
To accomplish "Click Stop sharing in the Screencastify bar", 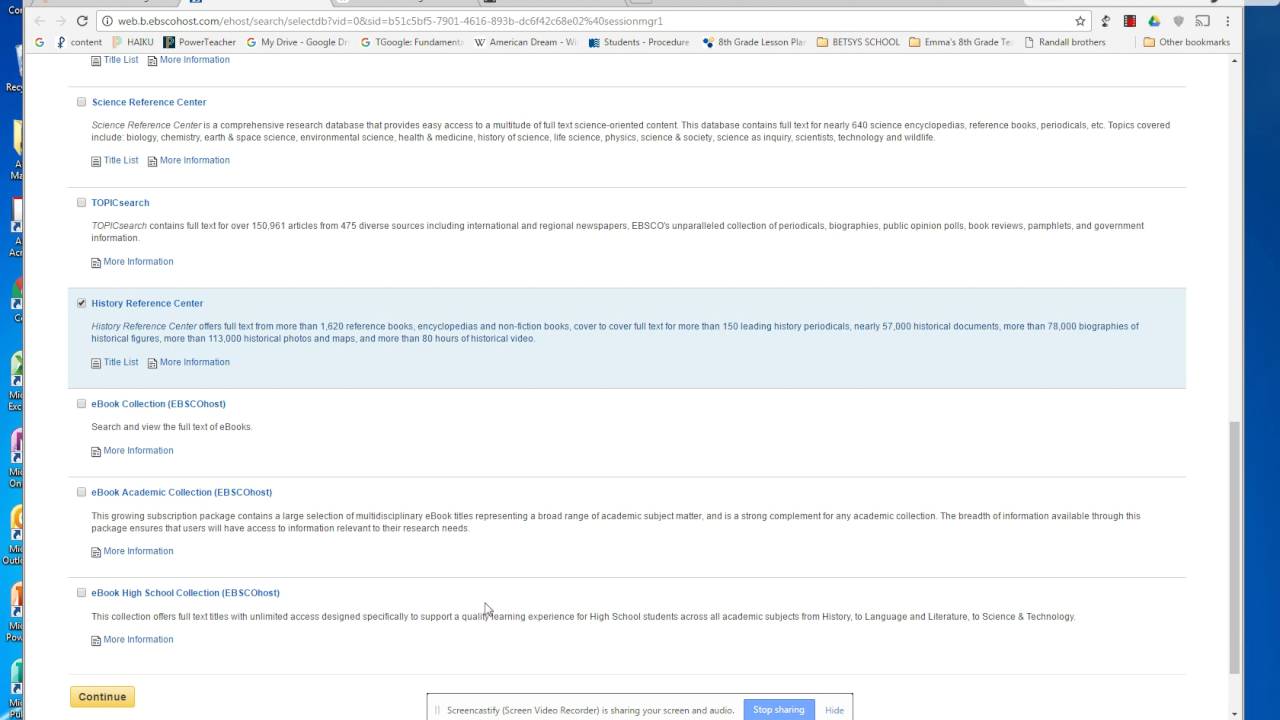I will point(778,710).
